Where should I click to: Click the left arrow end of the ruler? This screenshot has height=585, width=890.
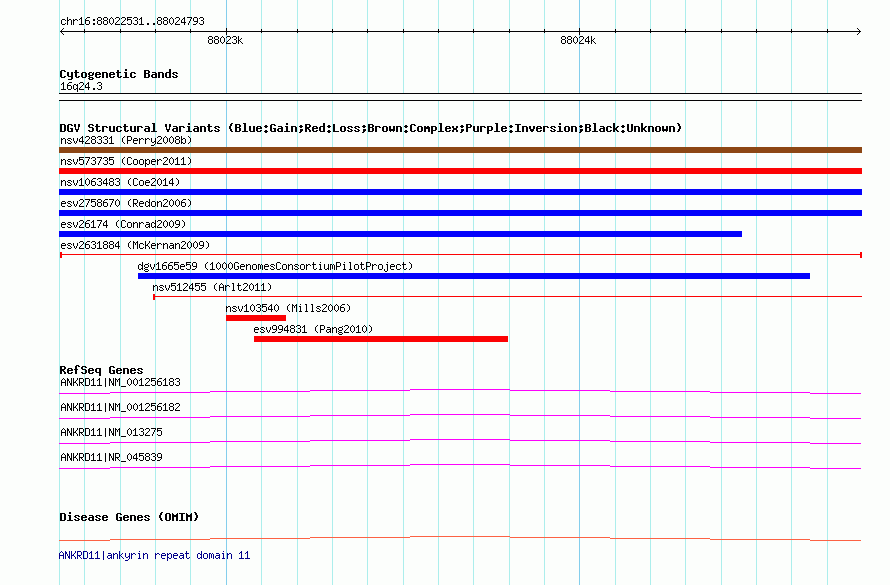[62, 31]
